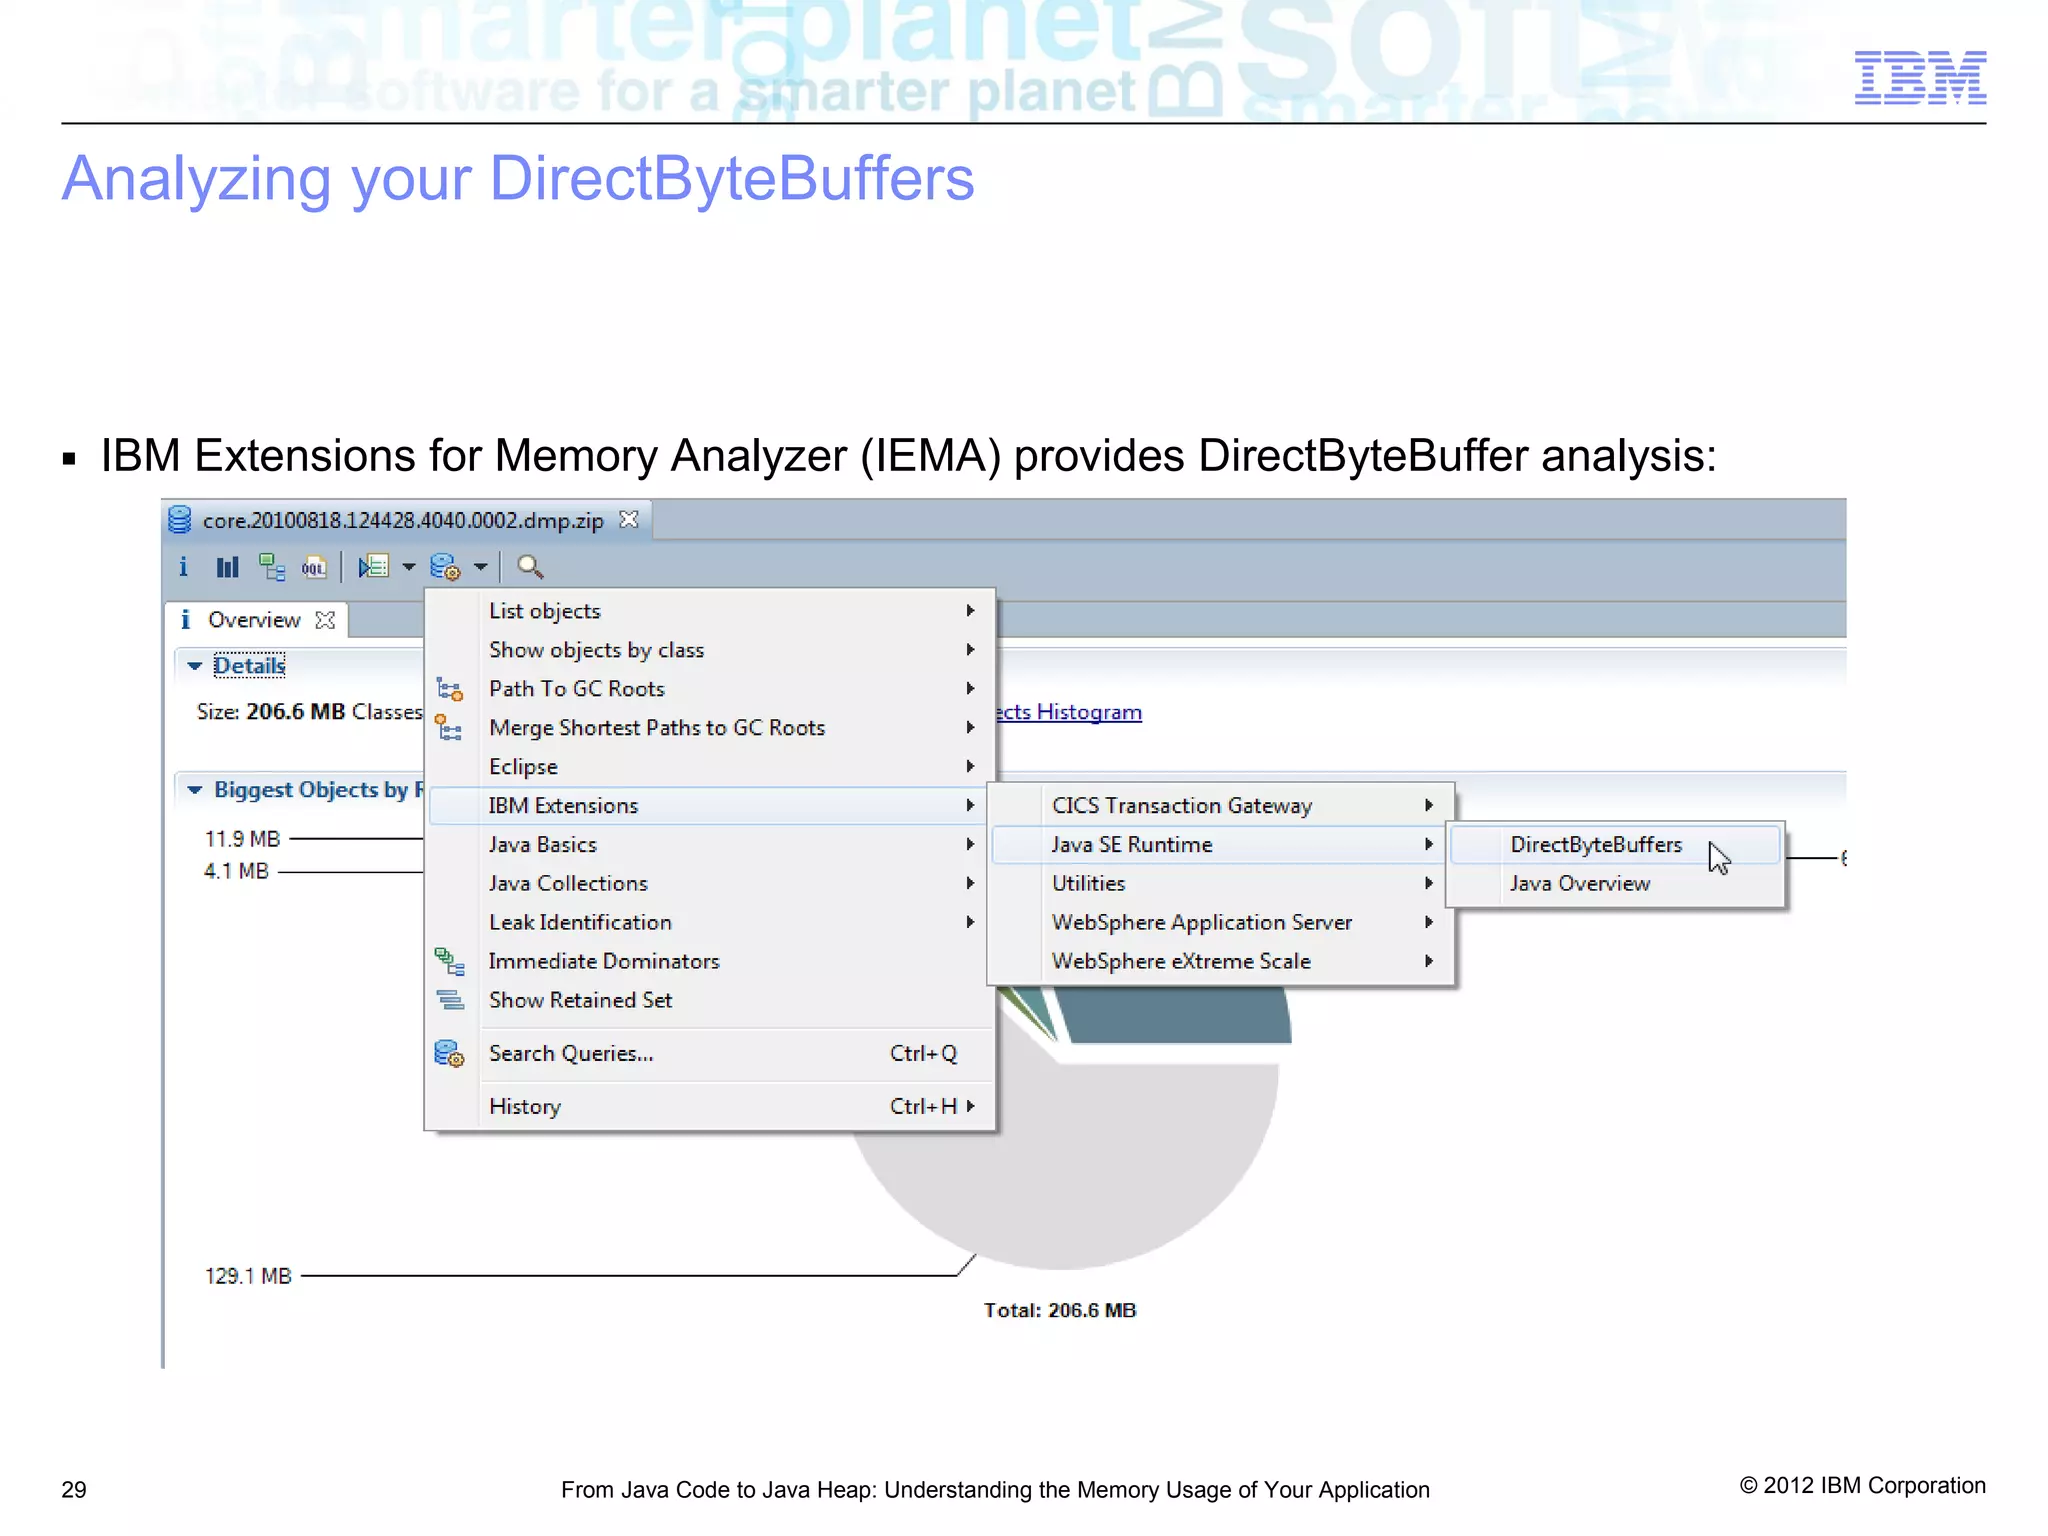Choose Merge Shortest Paths to GC Roots
This screenshot has height=1536, width=2048.
click(x=710, y=728)
